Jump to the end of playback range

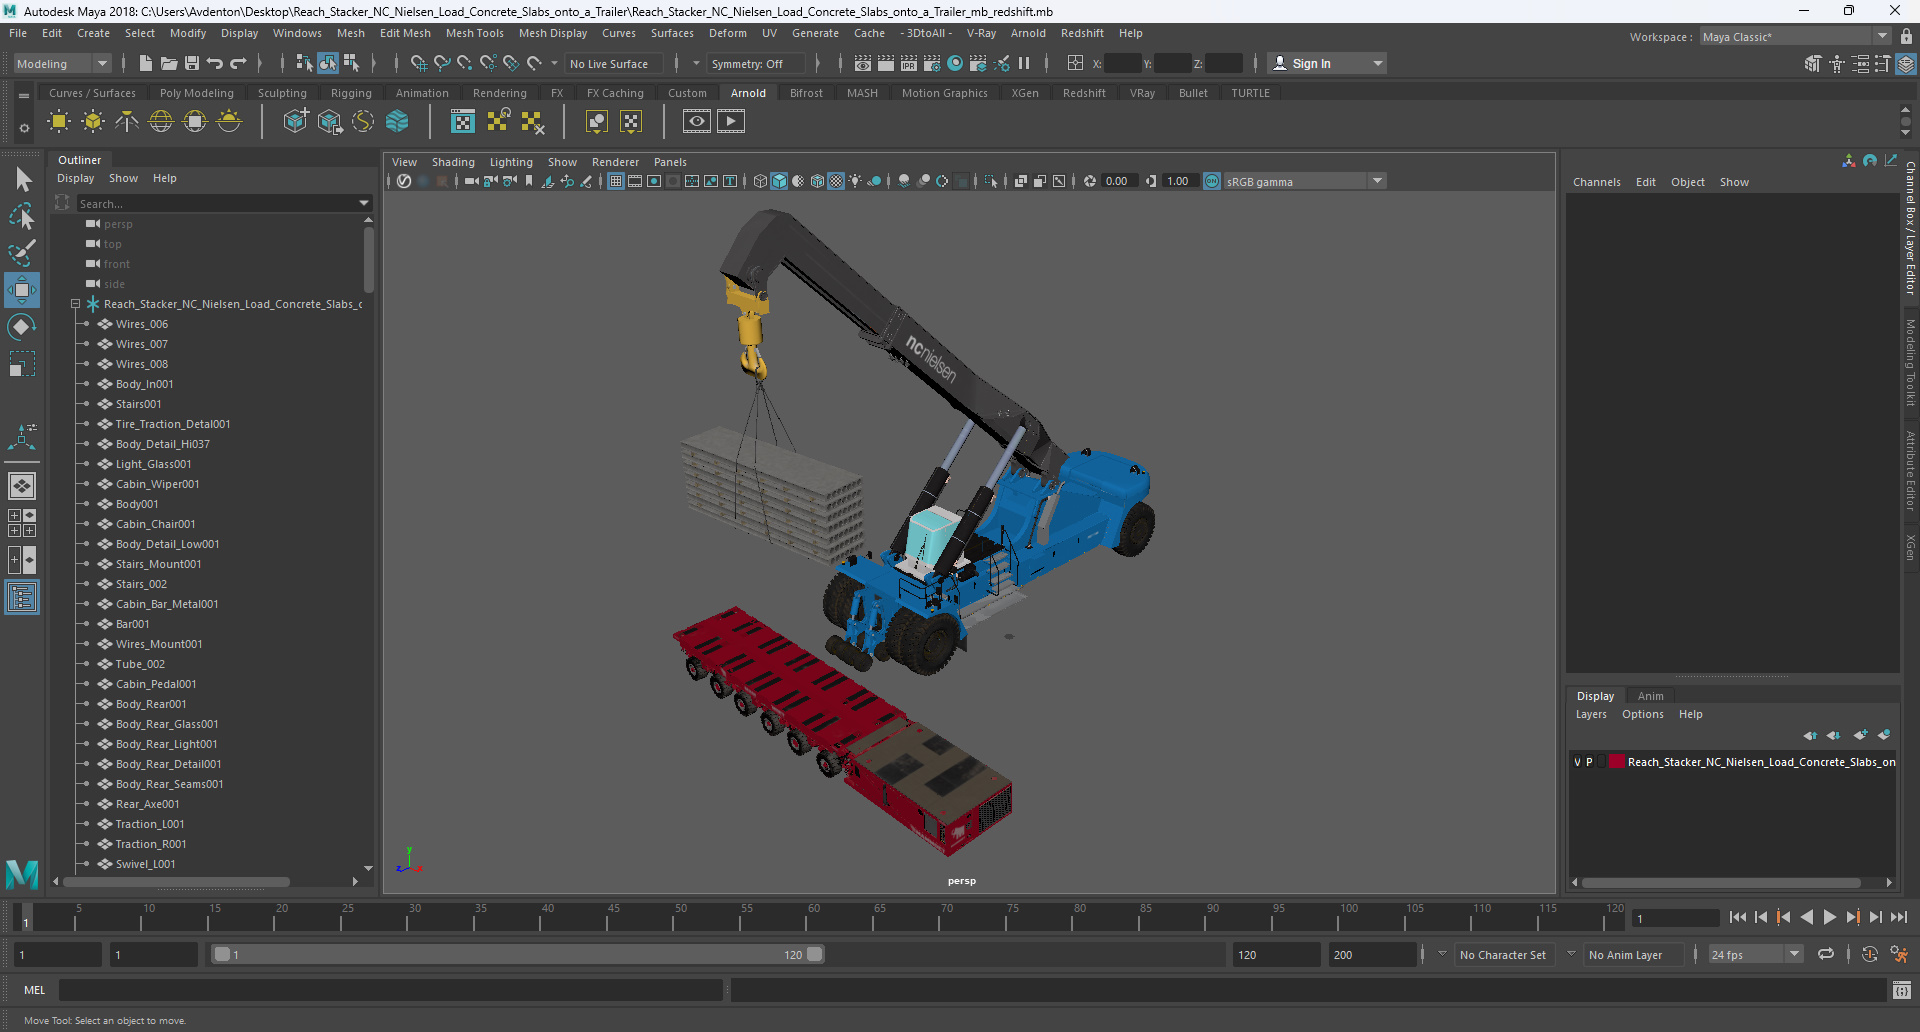[x=1898, y=917]
